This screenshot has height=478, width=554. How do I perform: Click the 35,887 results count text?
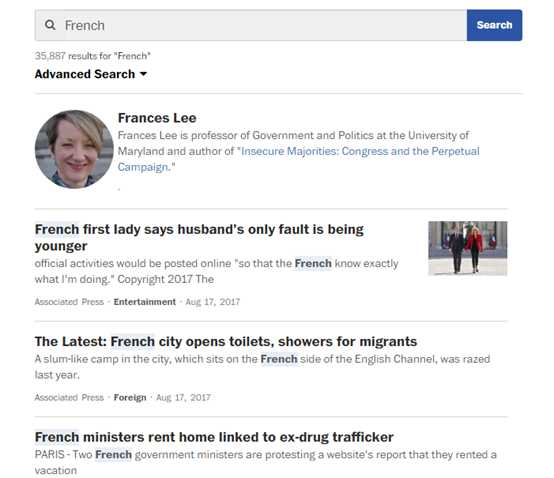click(93, 56)
